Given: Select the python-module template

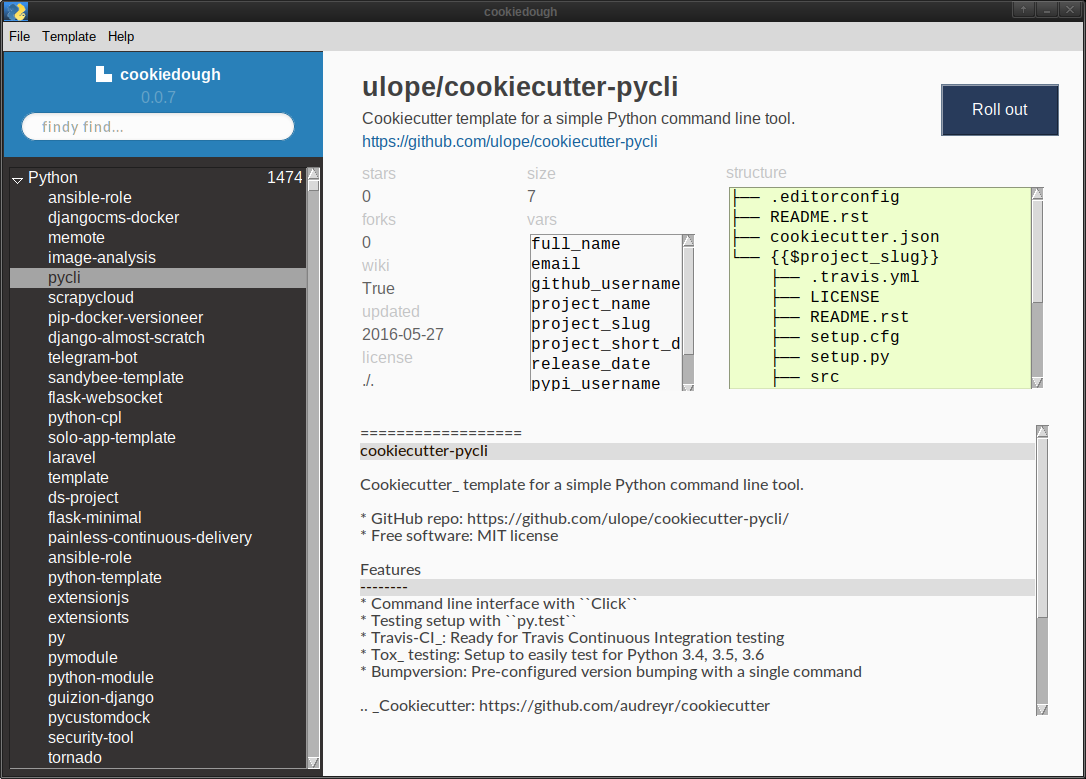Looking at the screenshot, I should [x=100, y=678].
